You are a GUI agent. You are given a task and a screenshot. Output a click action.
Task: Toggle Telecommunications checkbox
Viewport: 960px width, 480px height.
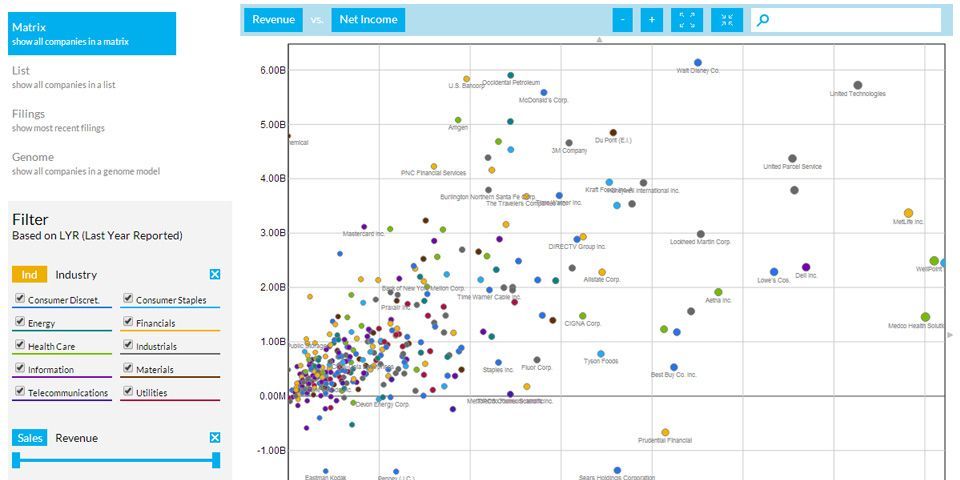[20, 391]
